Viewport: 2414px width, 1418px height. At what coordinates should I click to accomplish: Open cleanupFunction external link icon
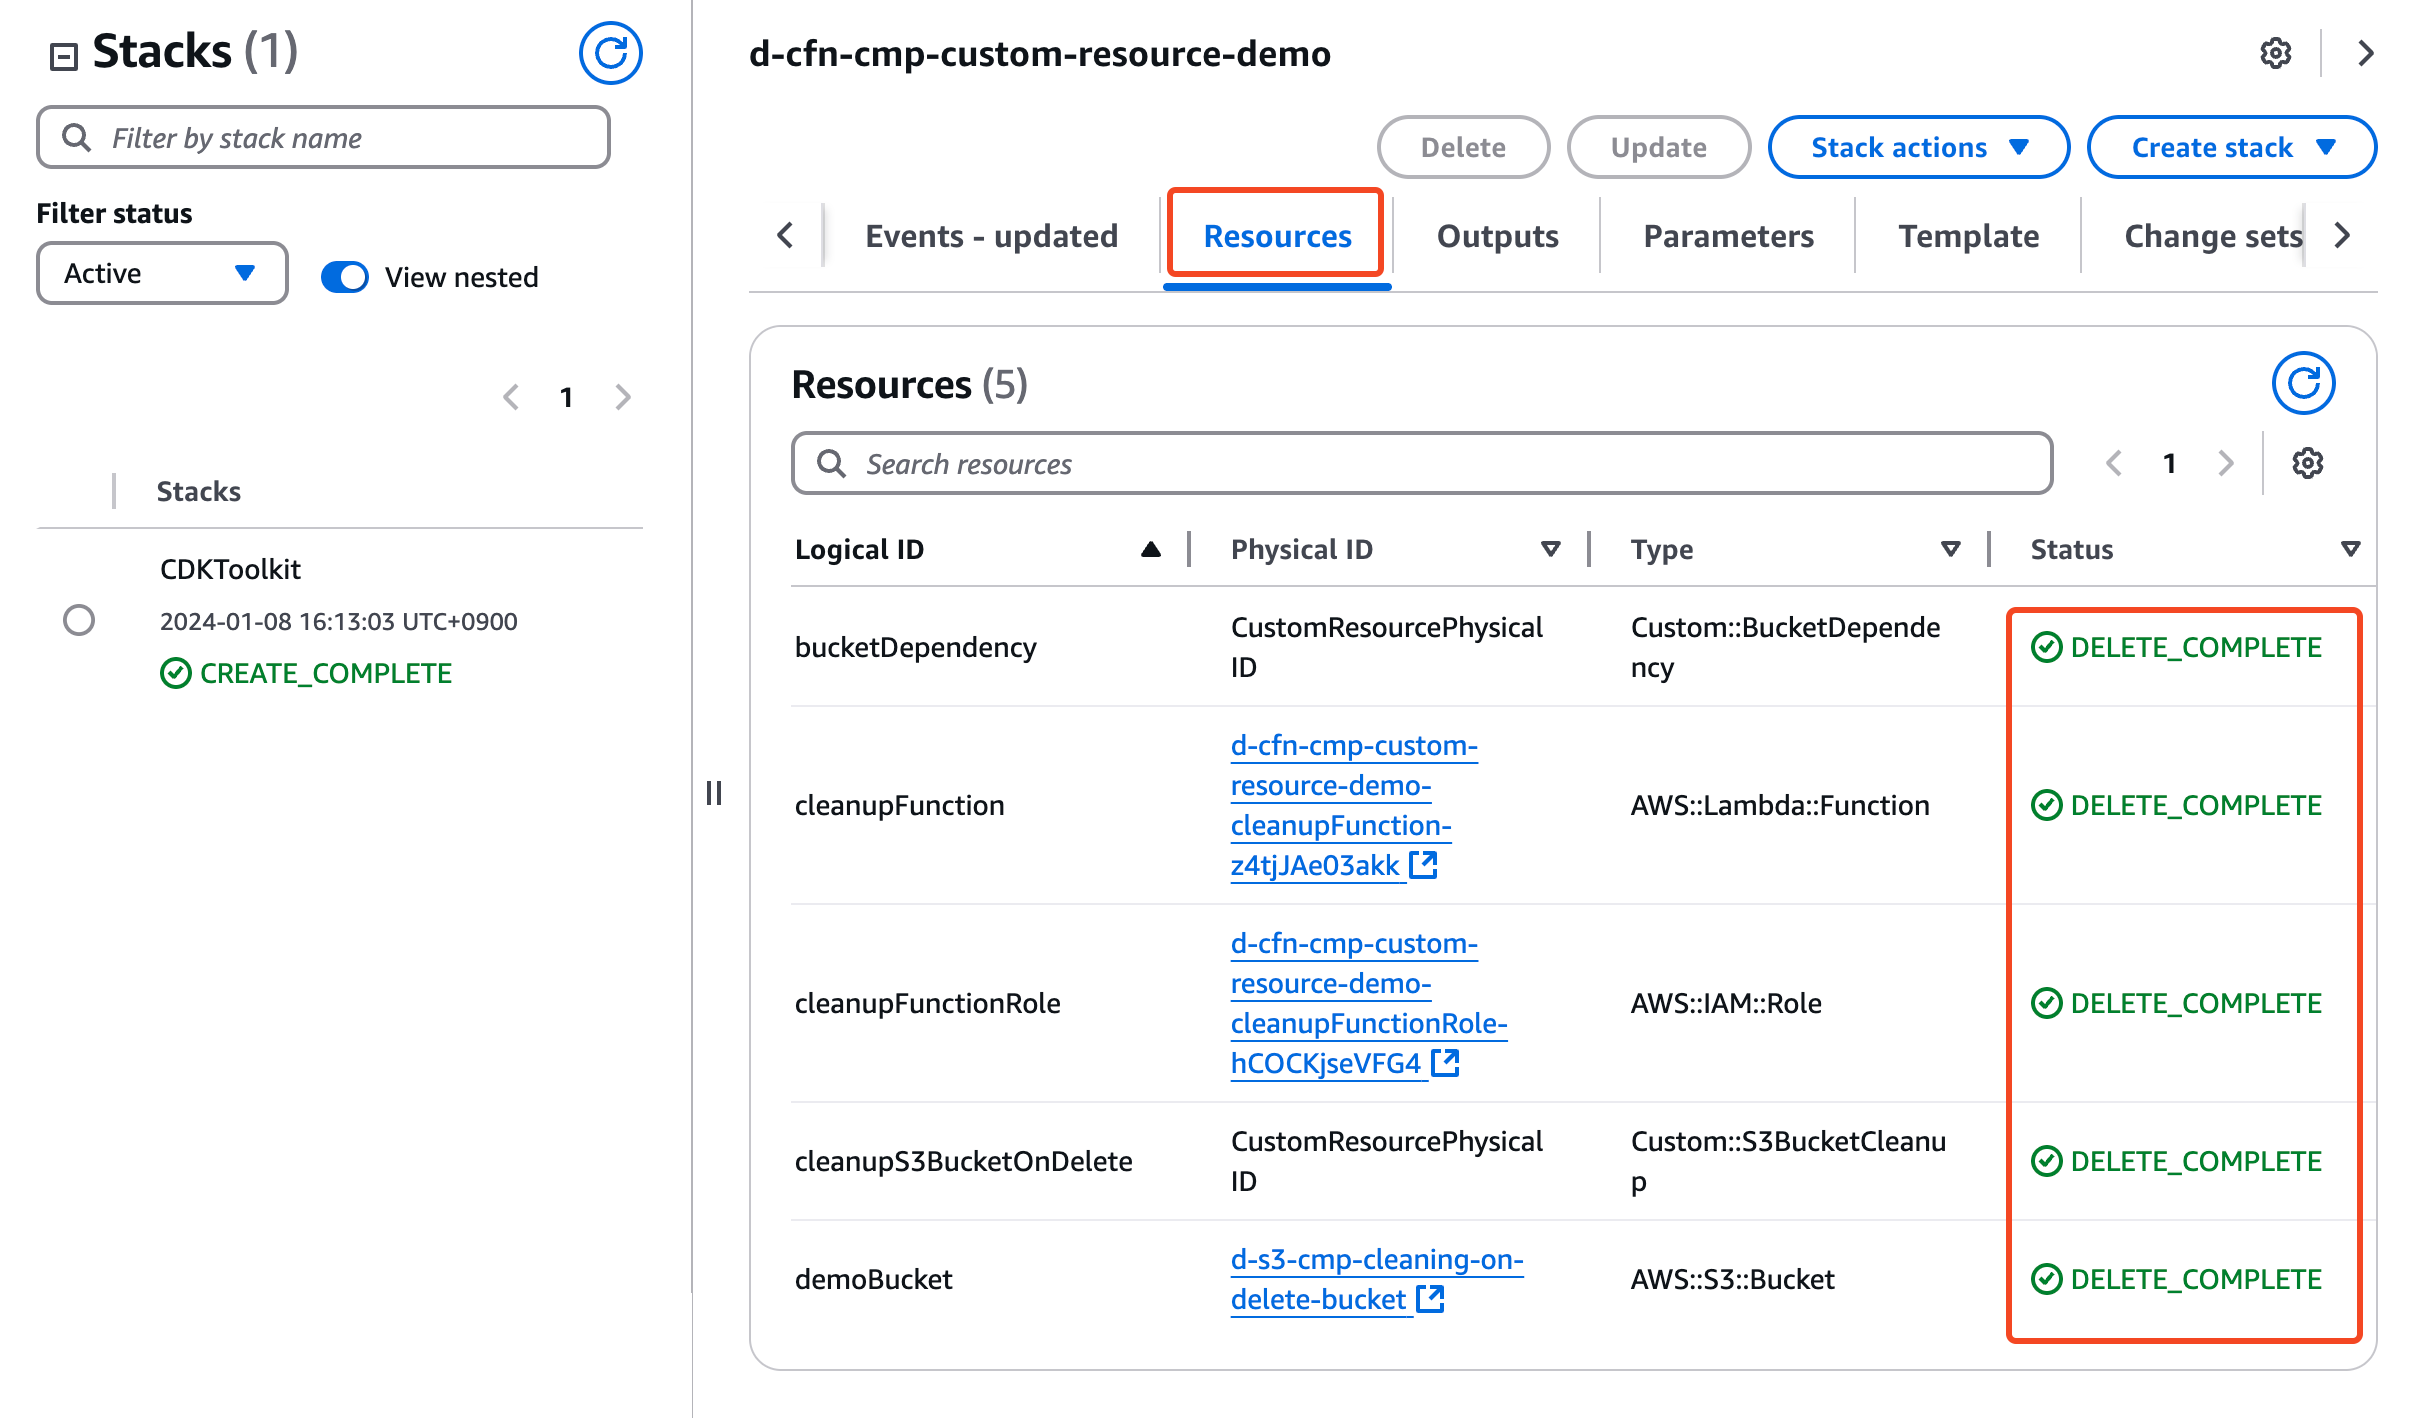pos(1423,865)
